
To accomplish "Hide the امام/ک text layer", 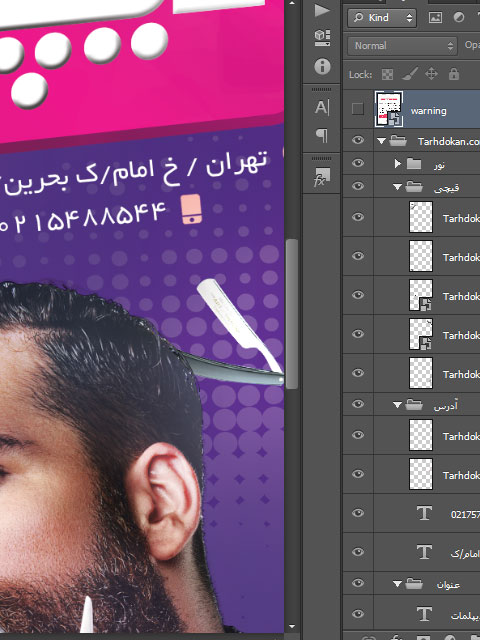I will tap(358, 552).
